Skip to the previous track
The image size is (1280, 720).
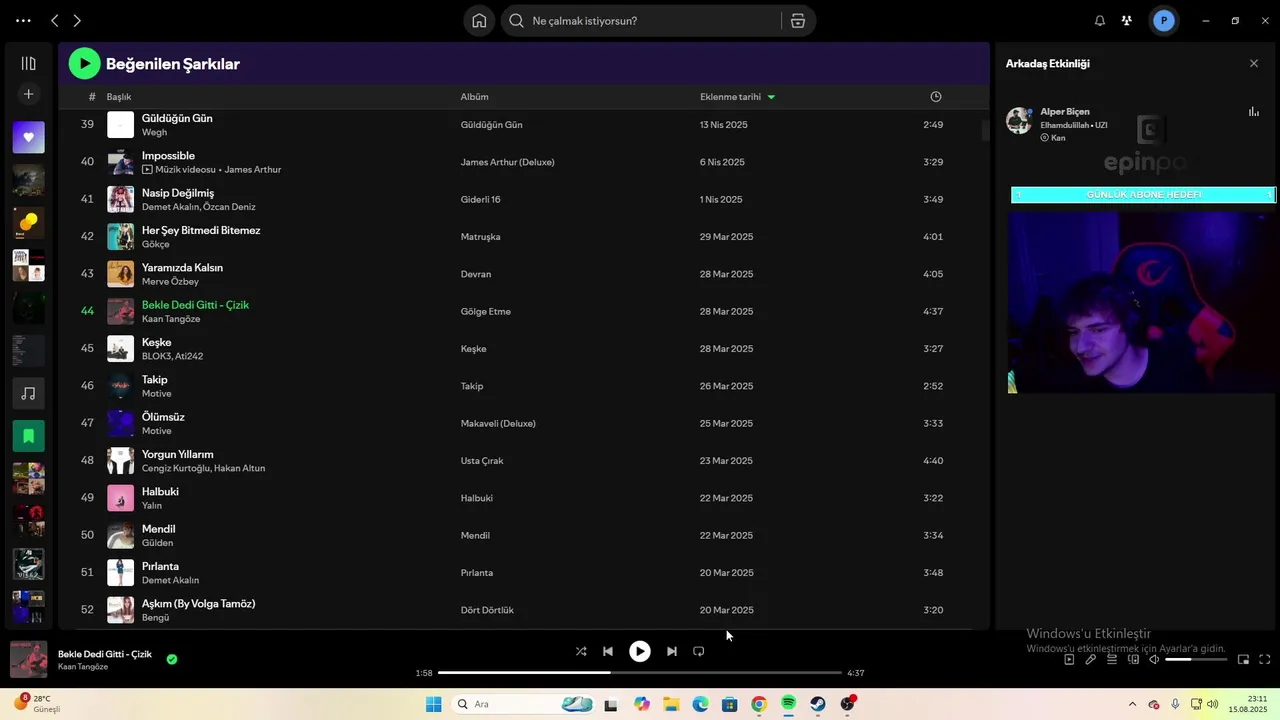[x=608, y=651]
